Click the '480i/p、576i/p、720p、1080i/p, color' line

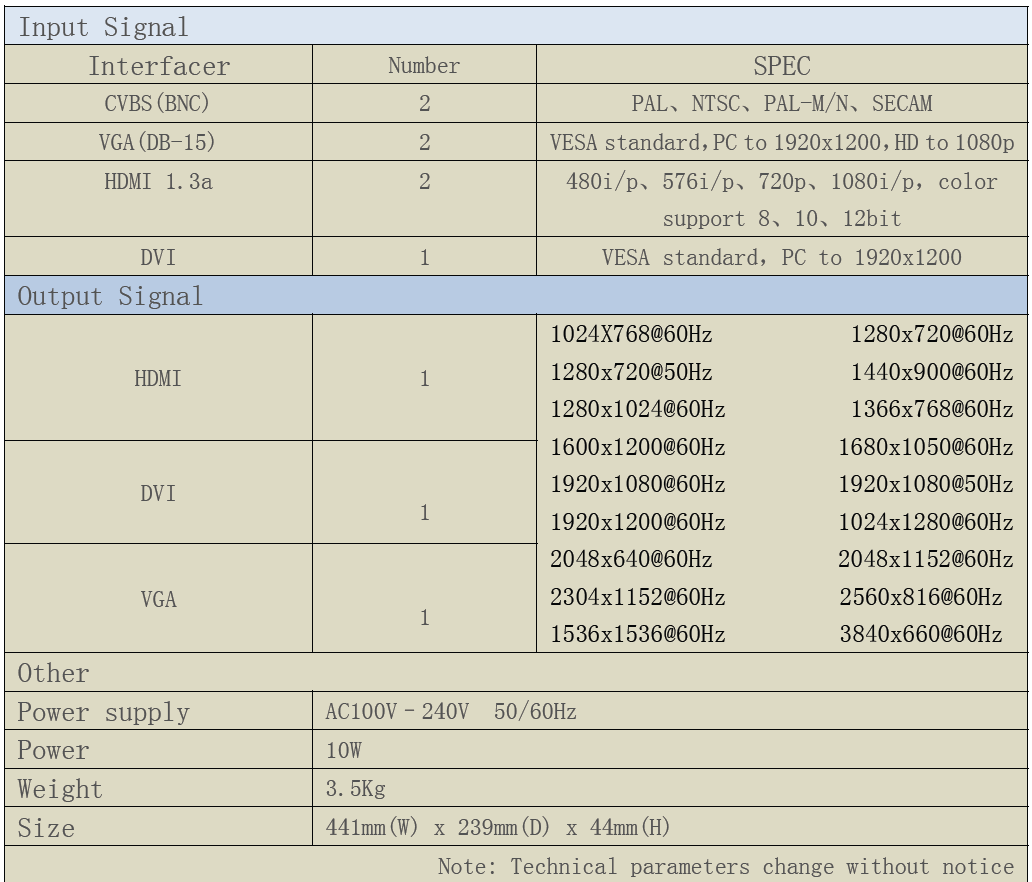pyautogui.click(x=782, y=181)
